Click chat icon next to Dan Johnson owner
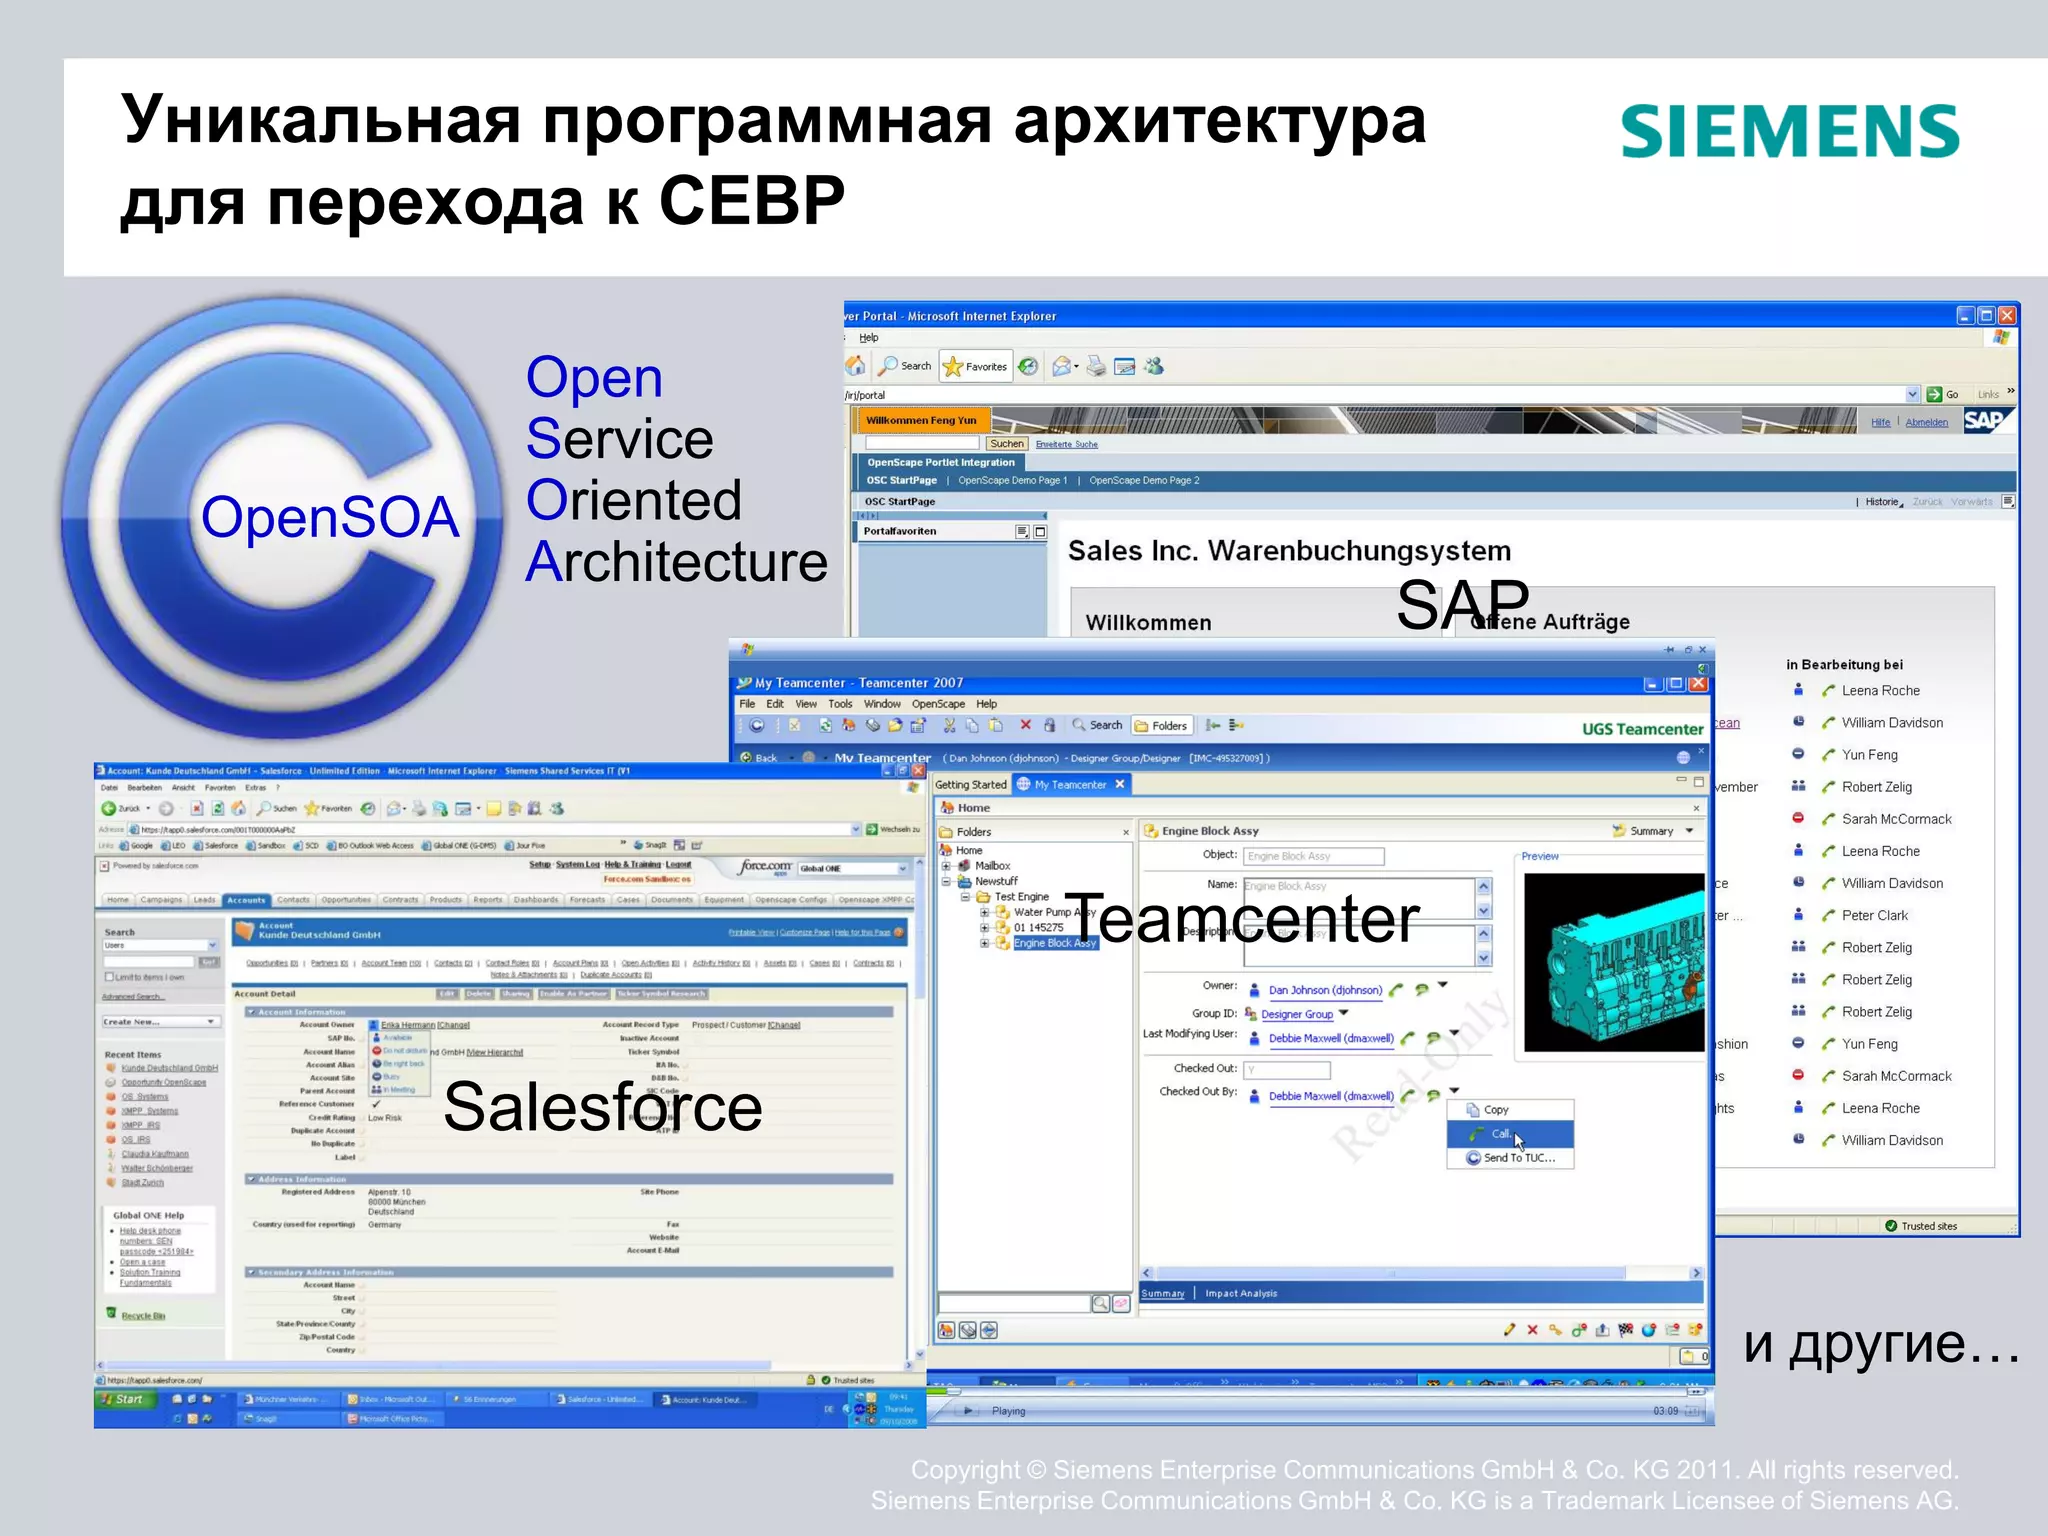2048x1536 pixels. (x=1421, y=989)
